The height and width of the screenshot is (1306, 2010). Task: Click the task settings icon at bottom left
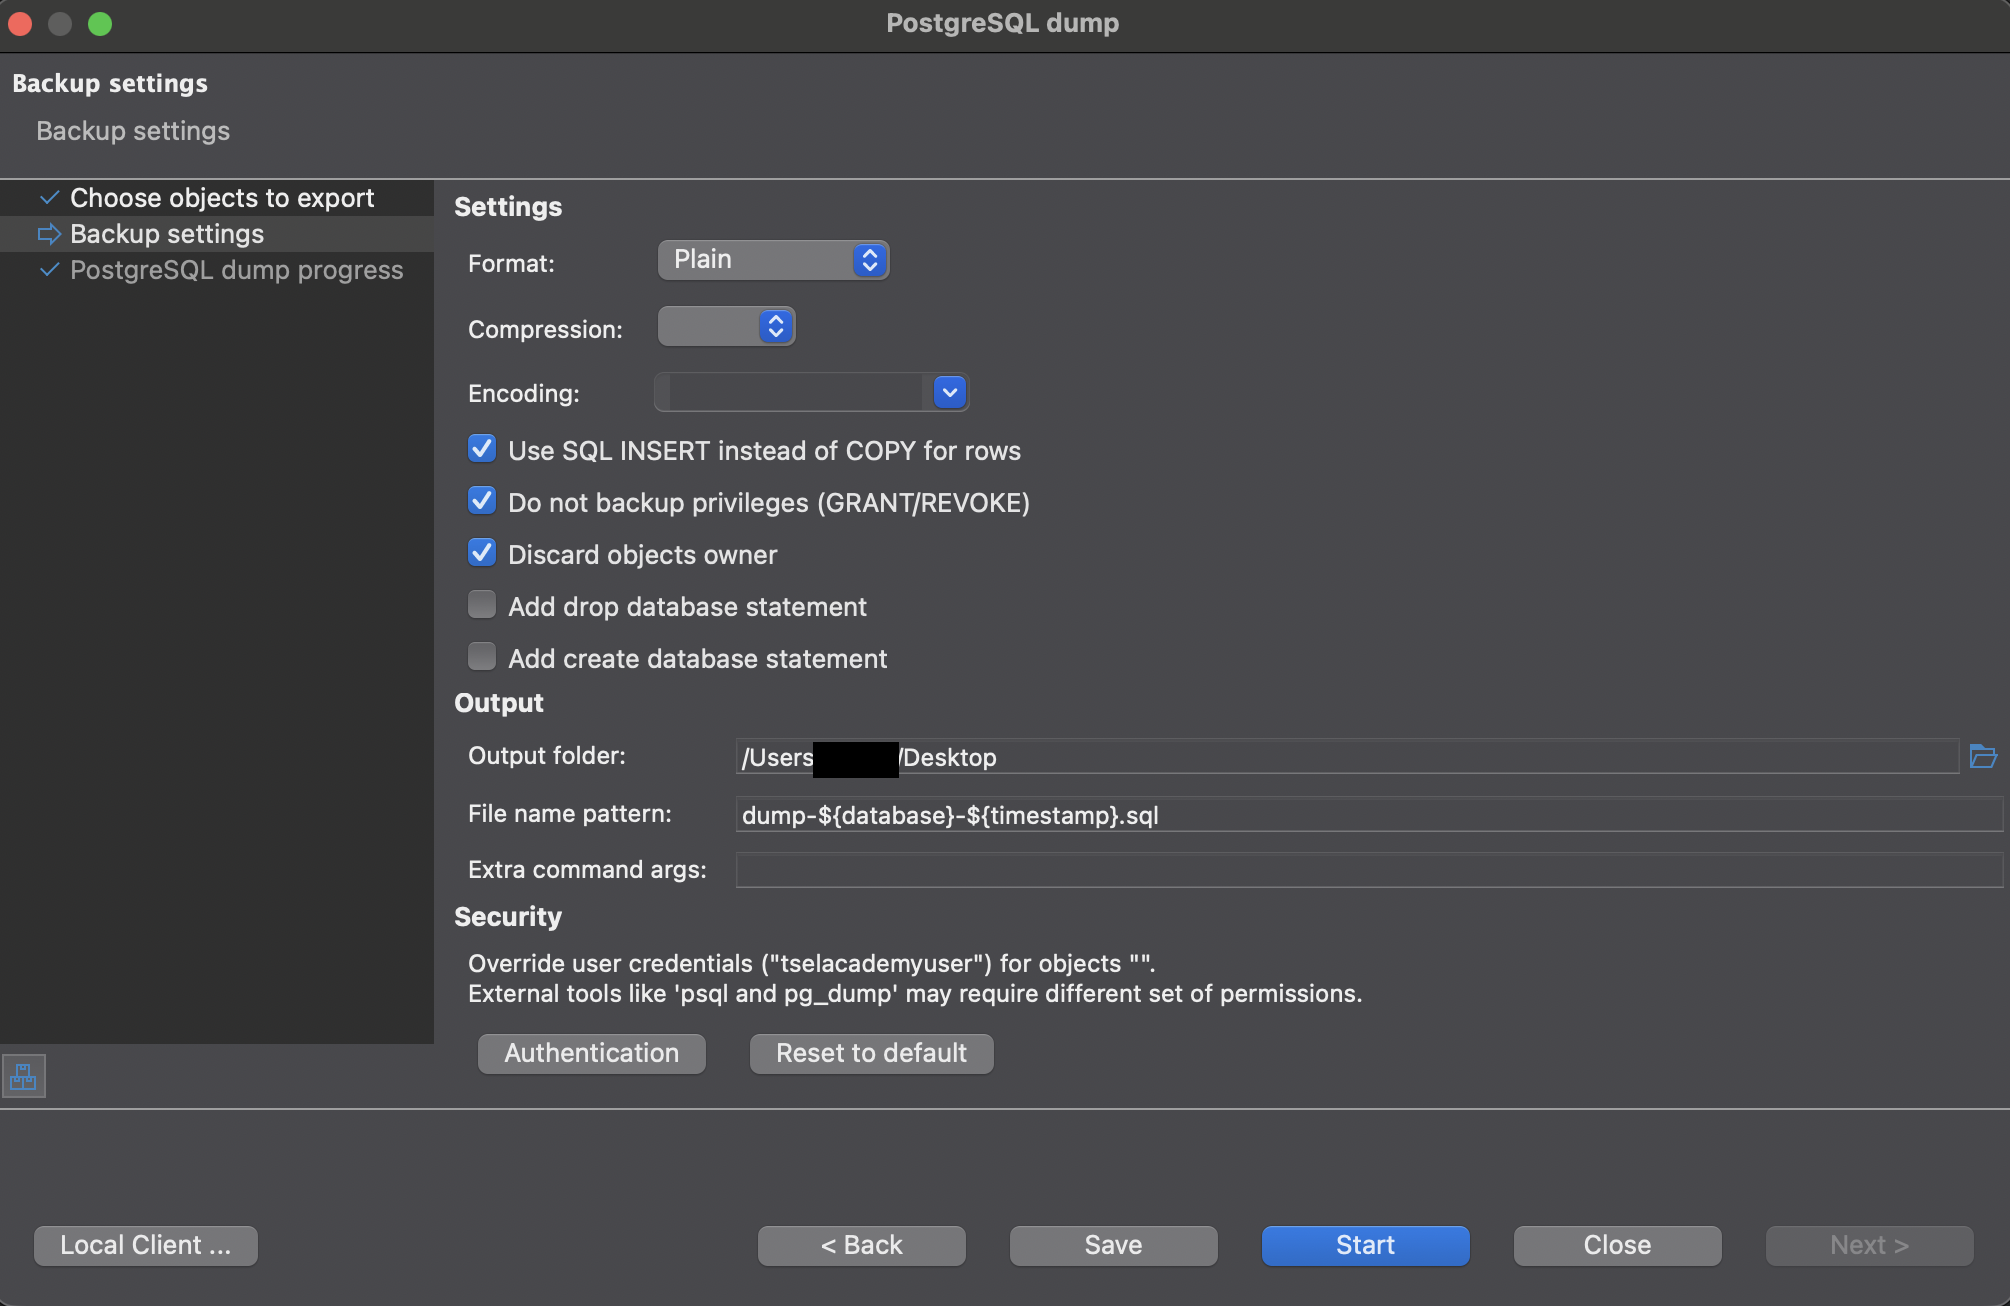point(23,1077)
